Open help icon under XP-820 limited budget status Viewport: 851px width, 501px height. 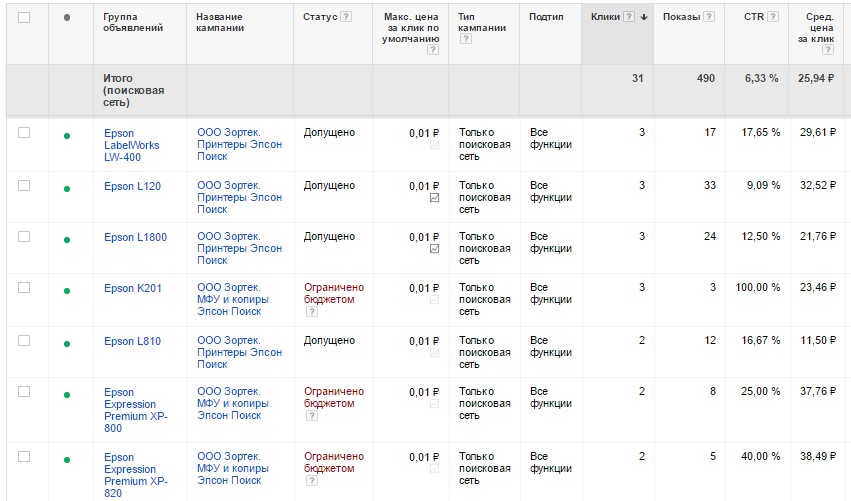point(312,481)
